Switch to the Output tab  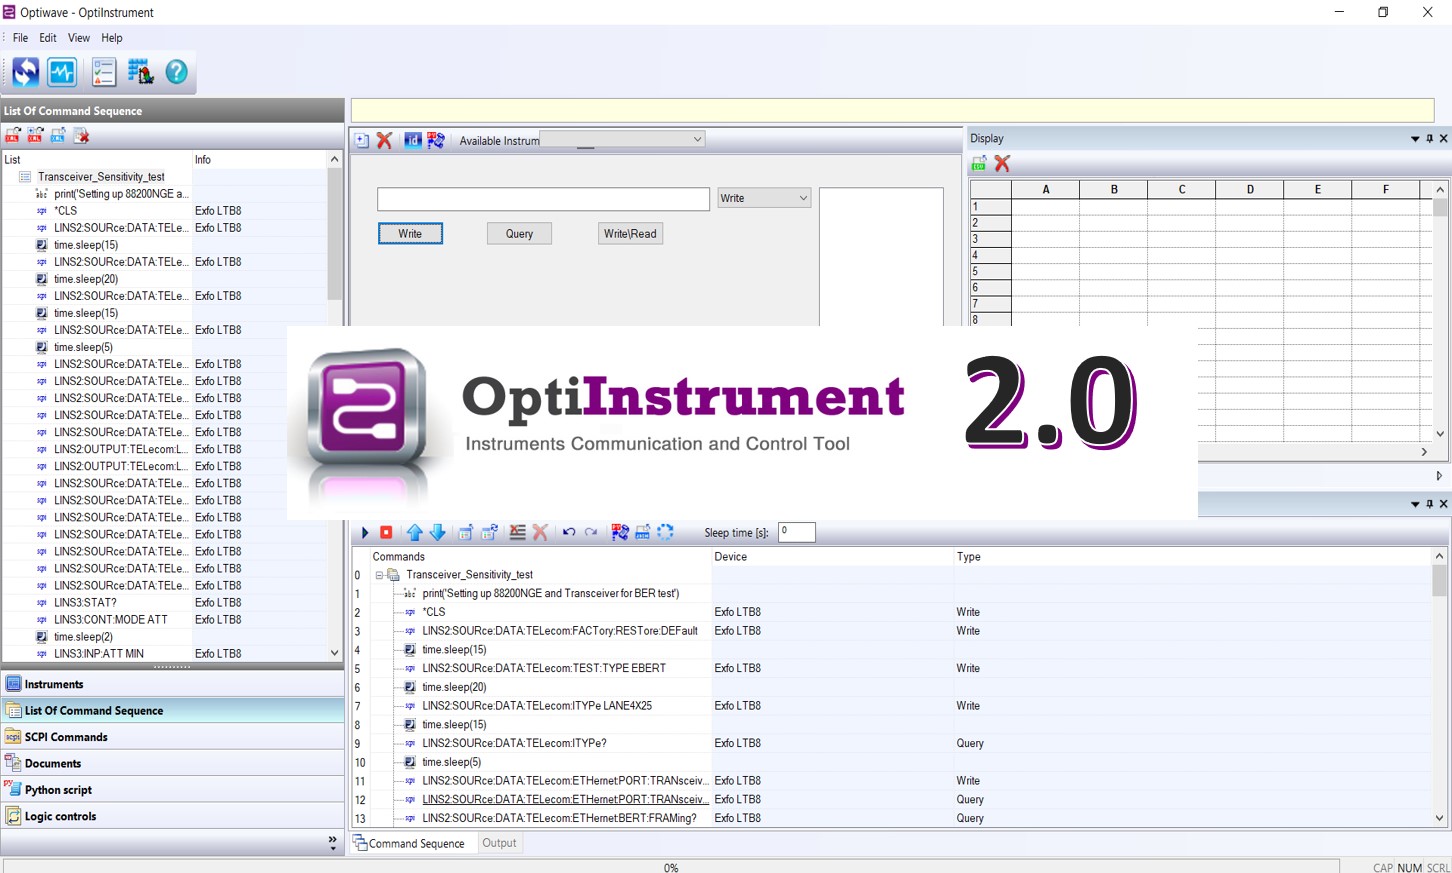pos(499,843)
